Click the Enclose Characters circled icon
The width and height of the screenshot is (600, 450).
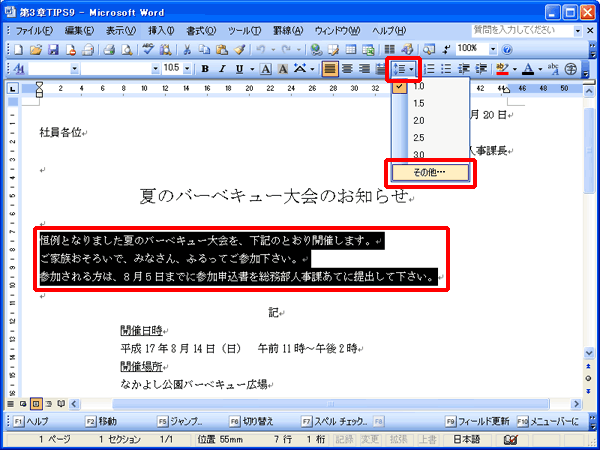[571, 69]
